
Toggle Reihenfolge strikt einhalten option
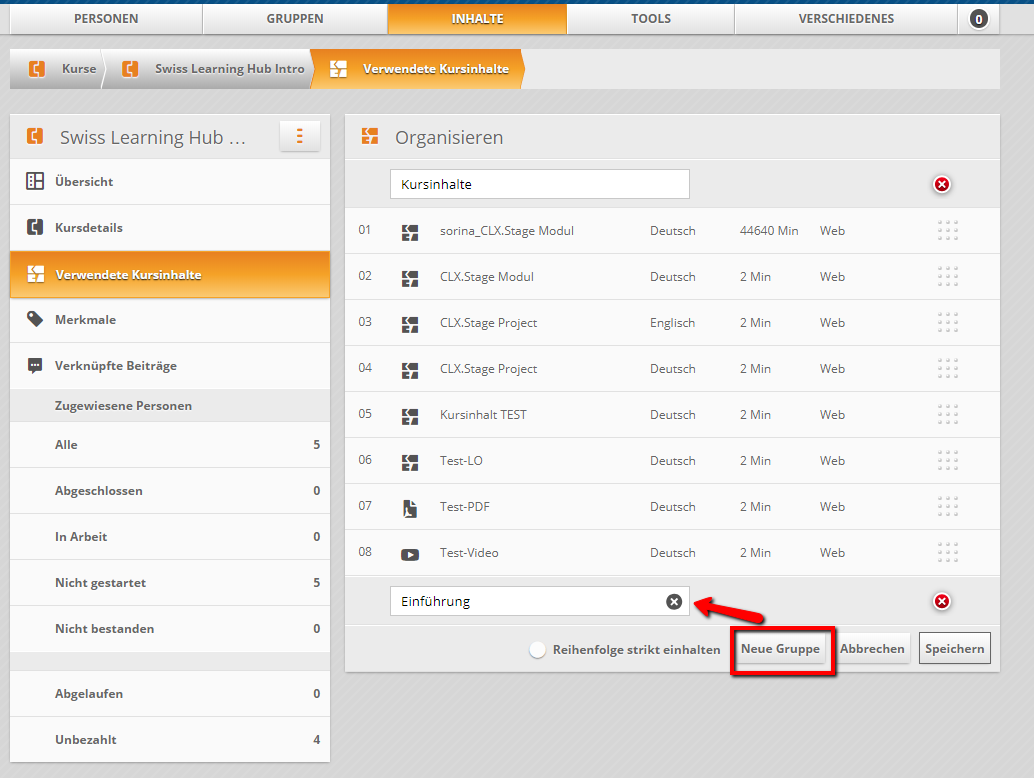[538, 649]
